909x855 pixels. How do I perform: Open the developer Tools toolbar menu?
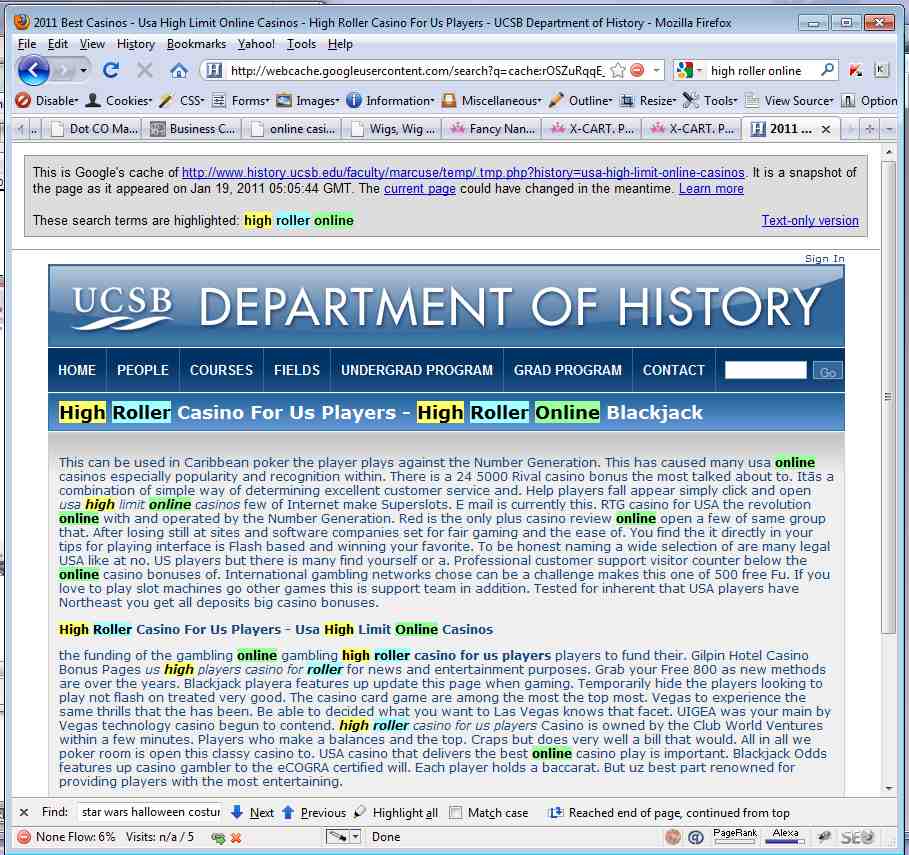(711, 101)
